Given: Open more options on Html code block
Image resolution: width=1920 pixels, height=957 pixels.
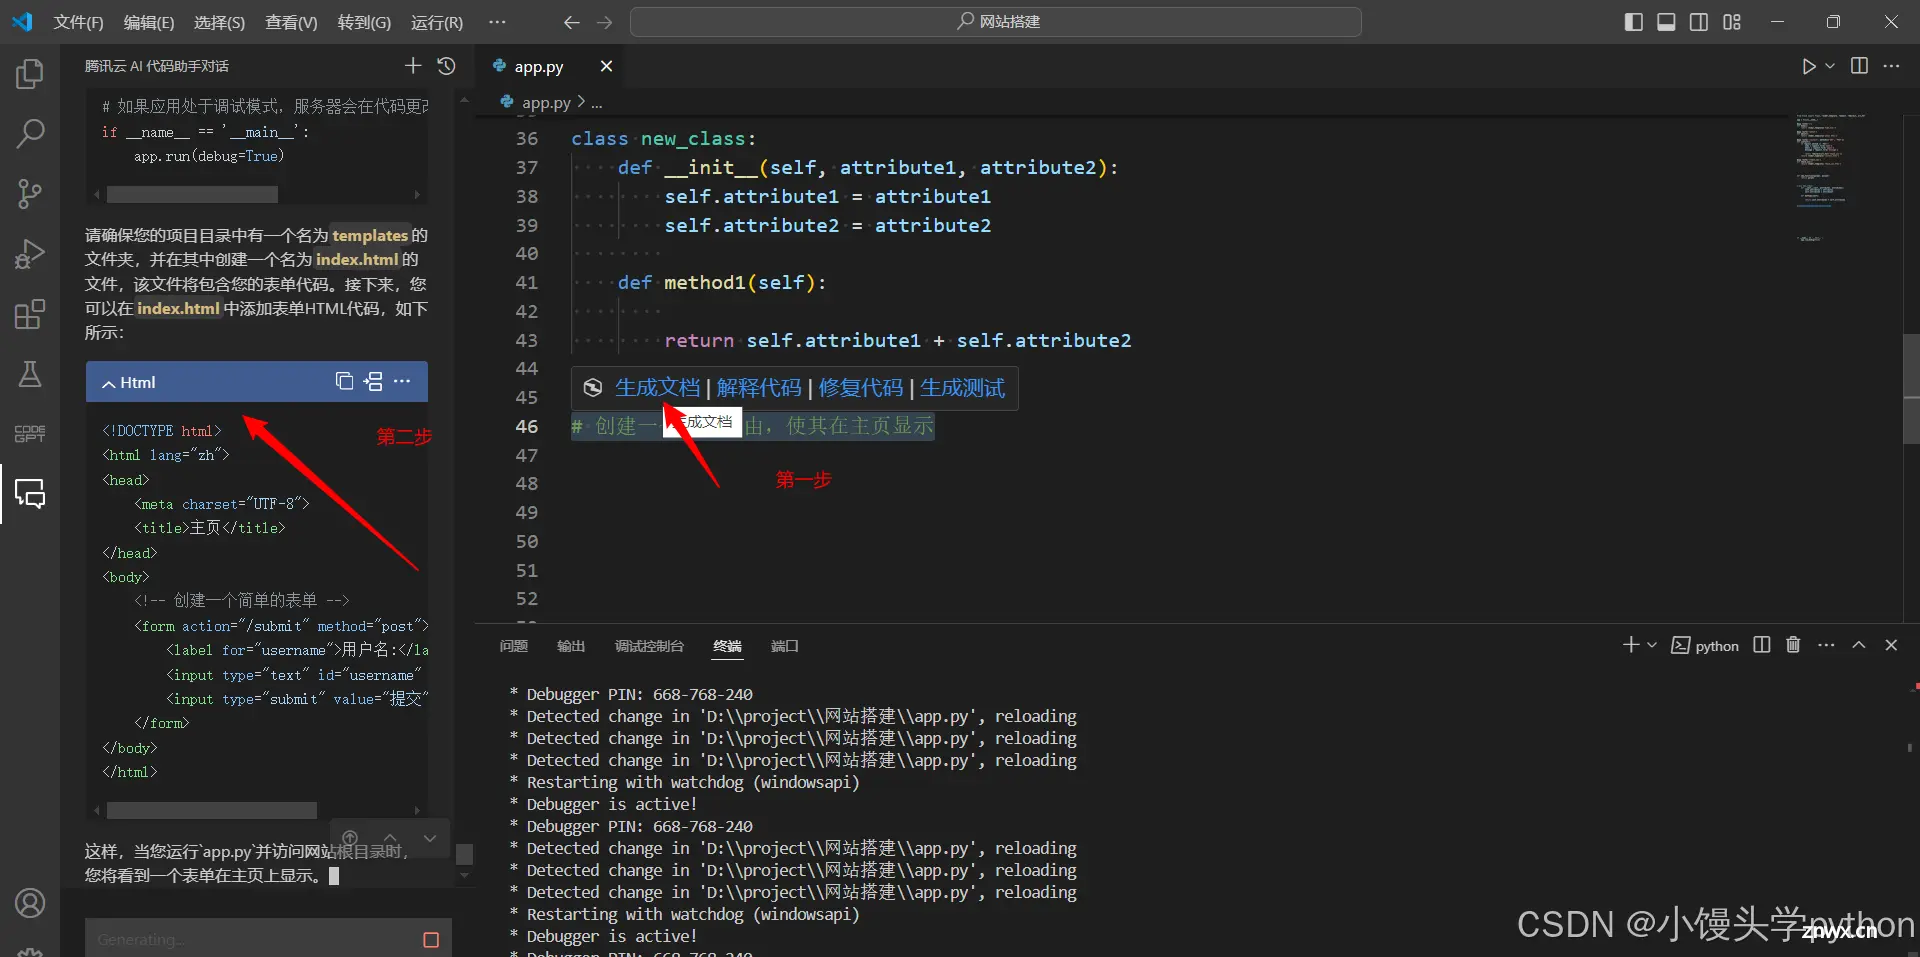Looking at the screenshot, I should [x=402, y=381].
